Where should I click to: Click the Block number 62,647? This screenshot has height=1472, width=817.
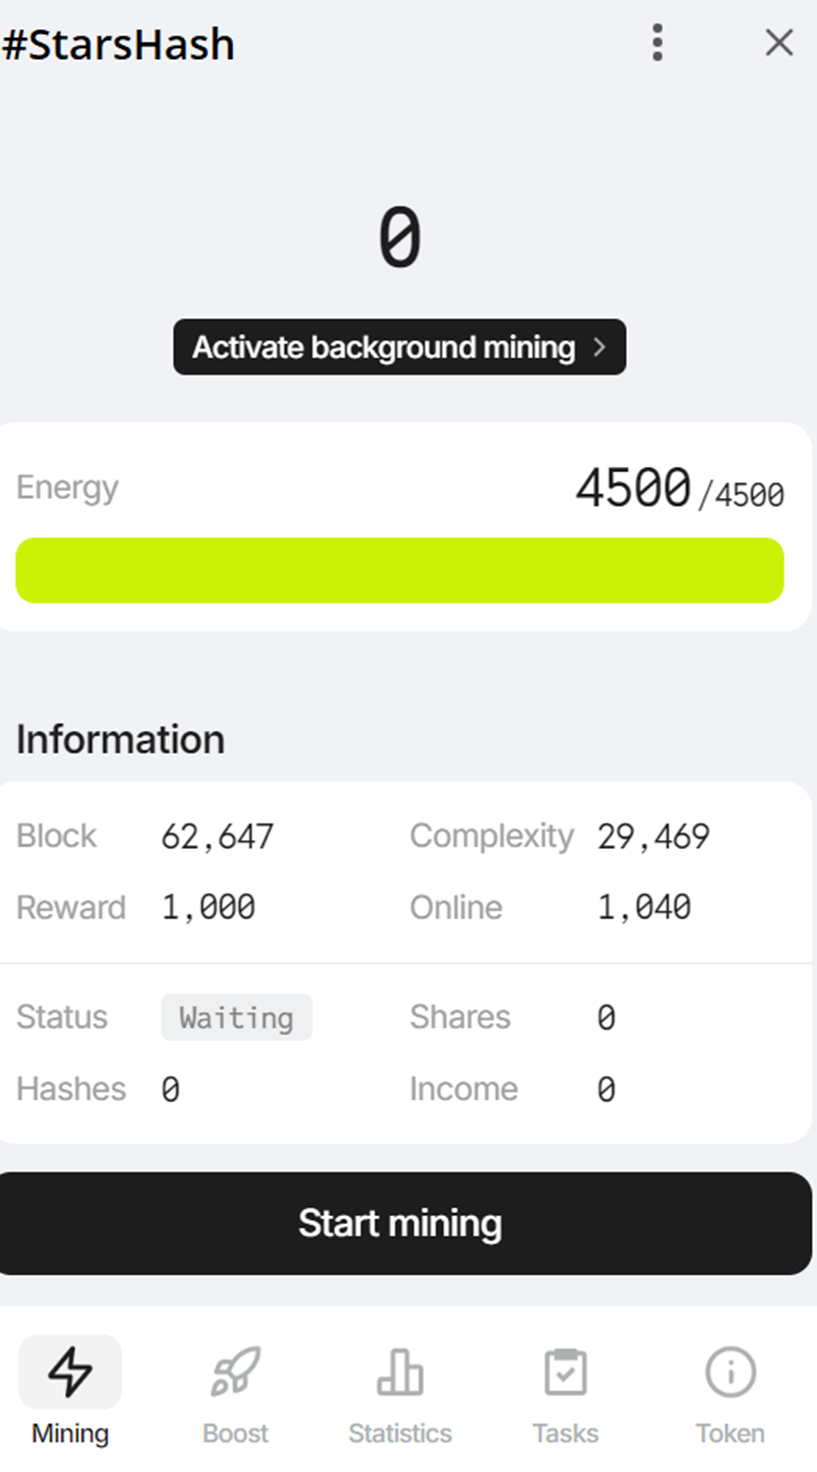[217, 836]
